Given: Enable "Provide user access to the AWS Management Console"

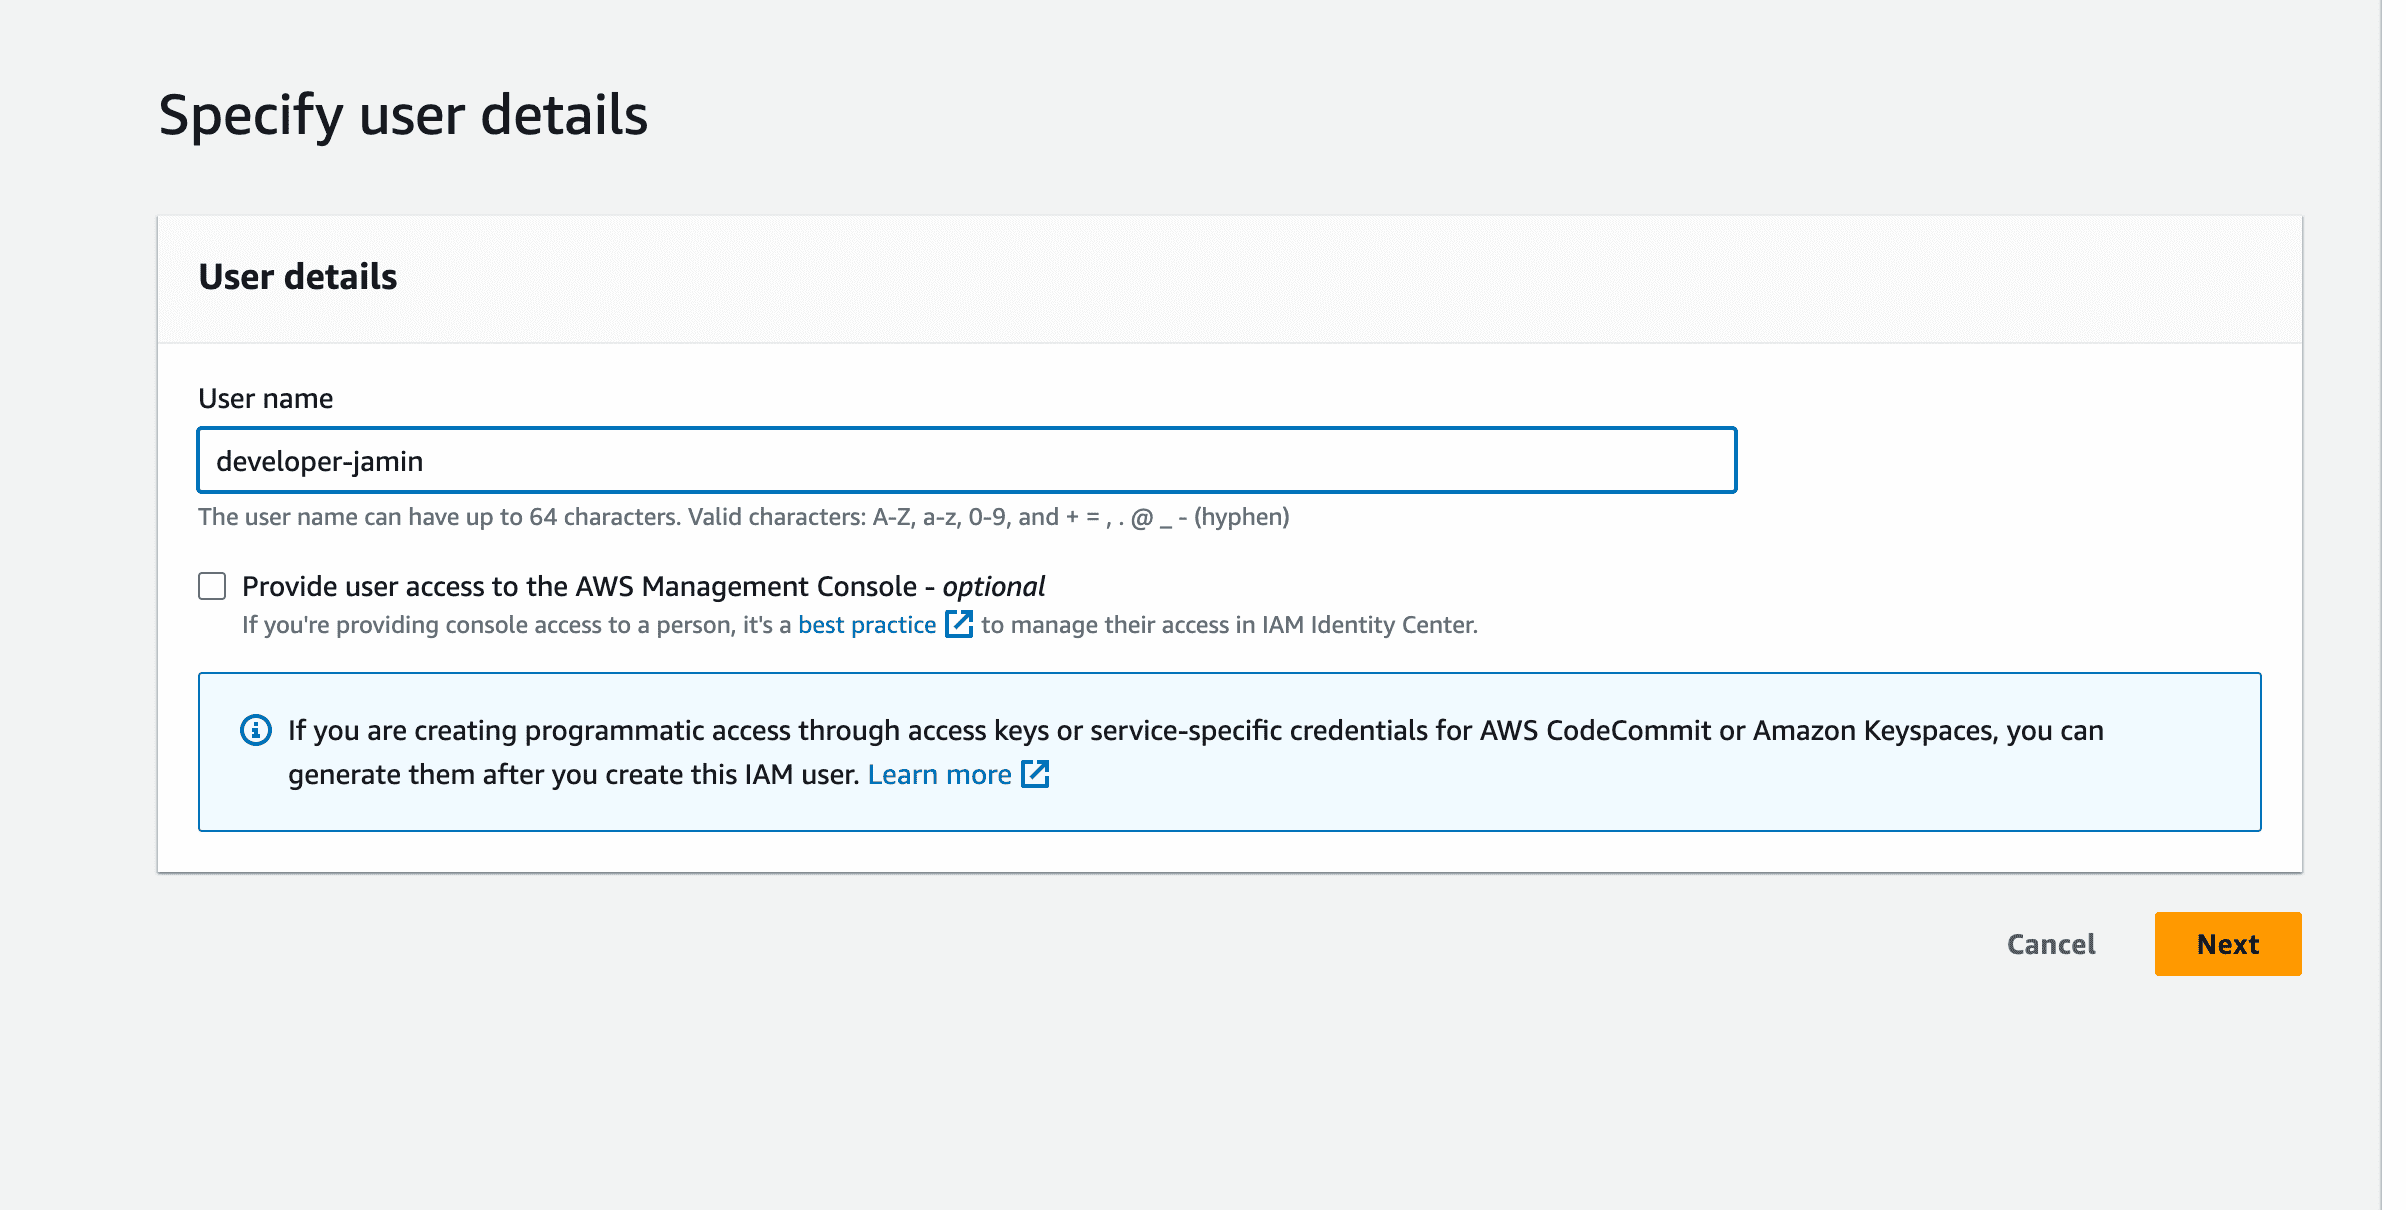Looking at the screenshot, I should click(212, 586).
